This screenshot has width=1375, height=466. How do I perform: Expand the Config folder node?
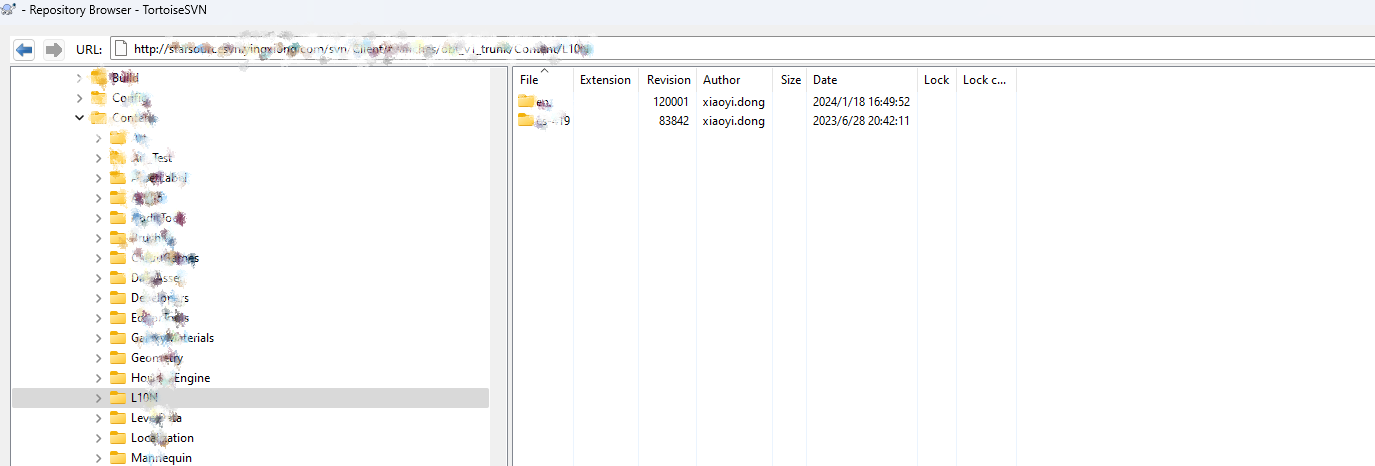(x=79, y=98)
